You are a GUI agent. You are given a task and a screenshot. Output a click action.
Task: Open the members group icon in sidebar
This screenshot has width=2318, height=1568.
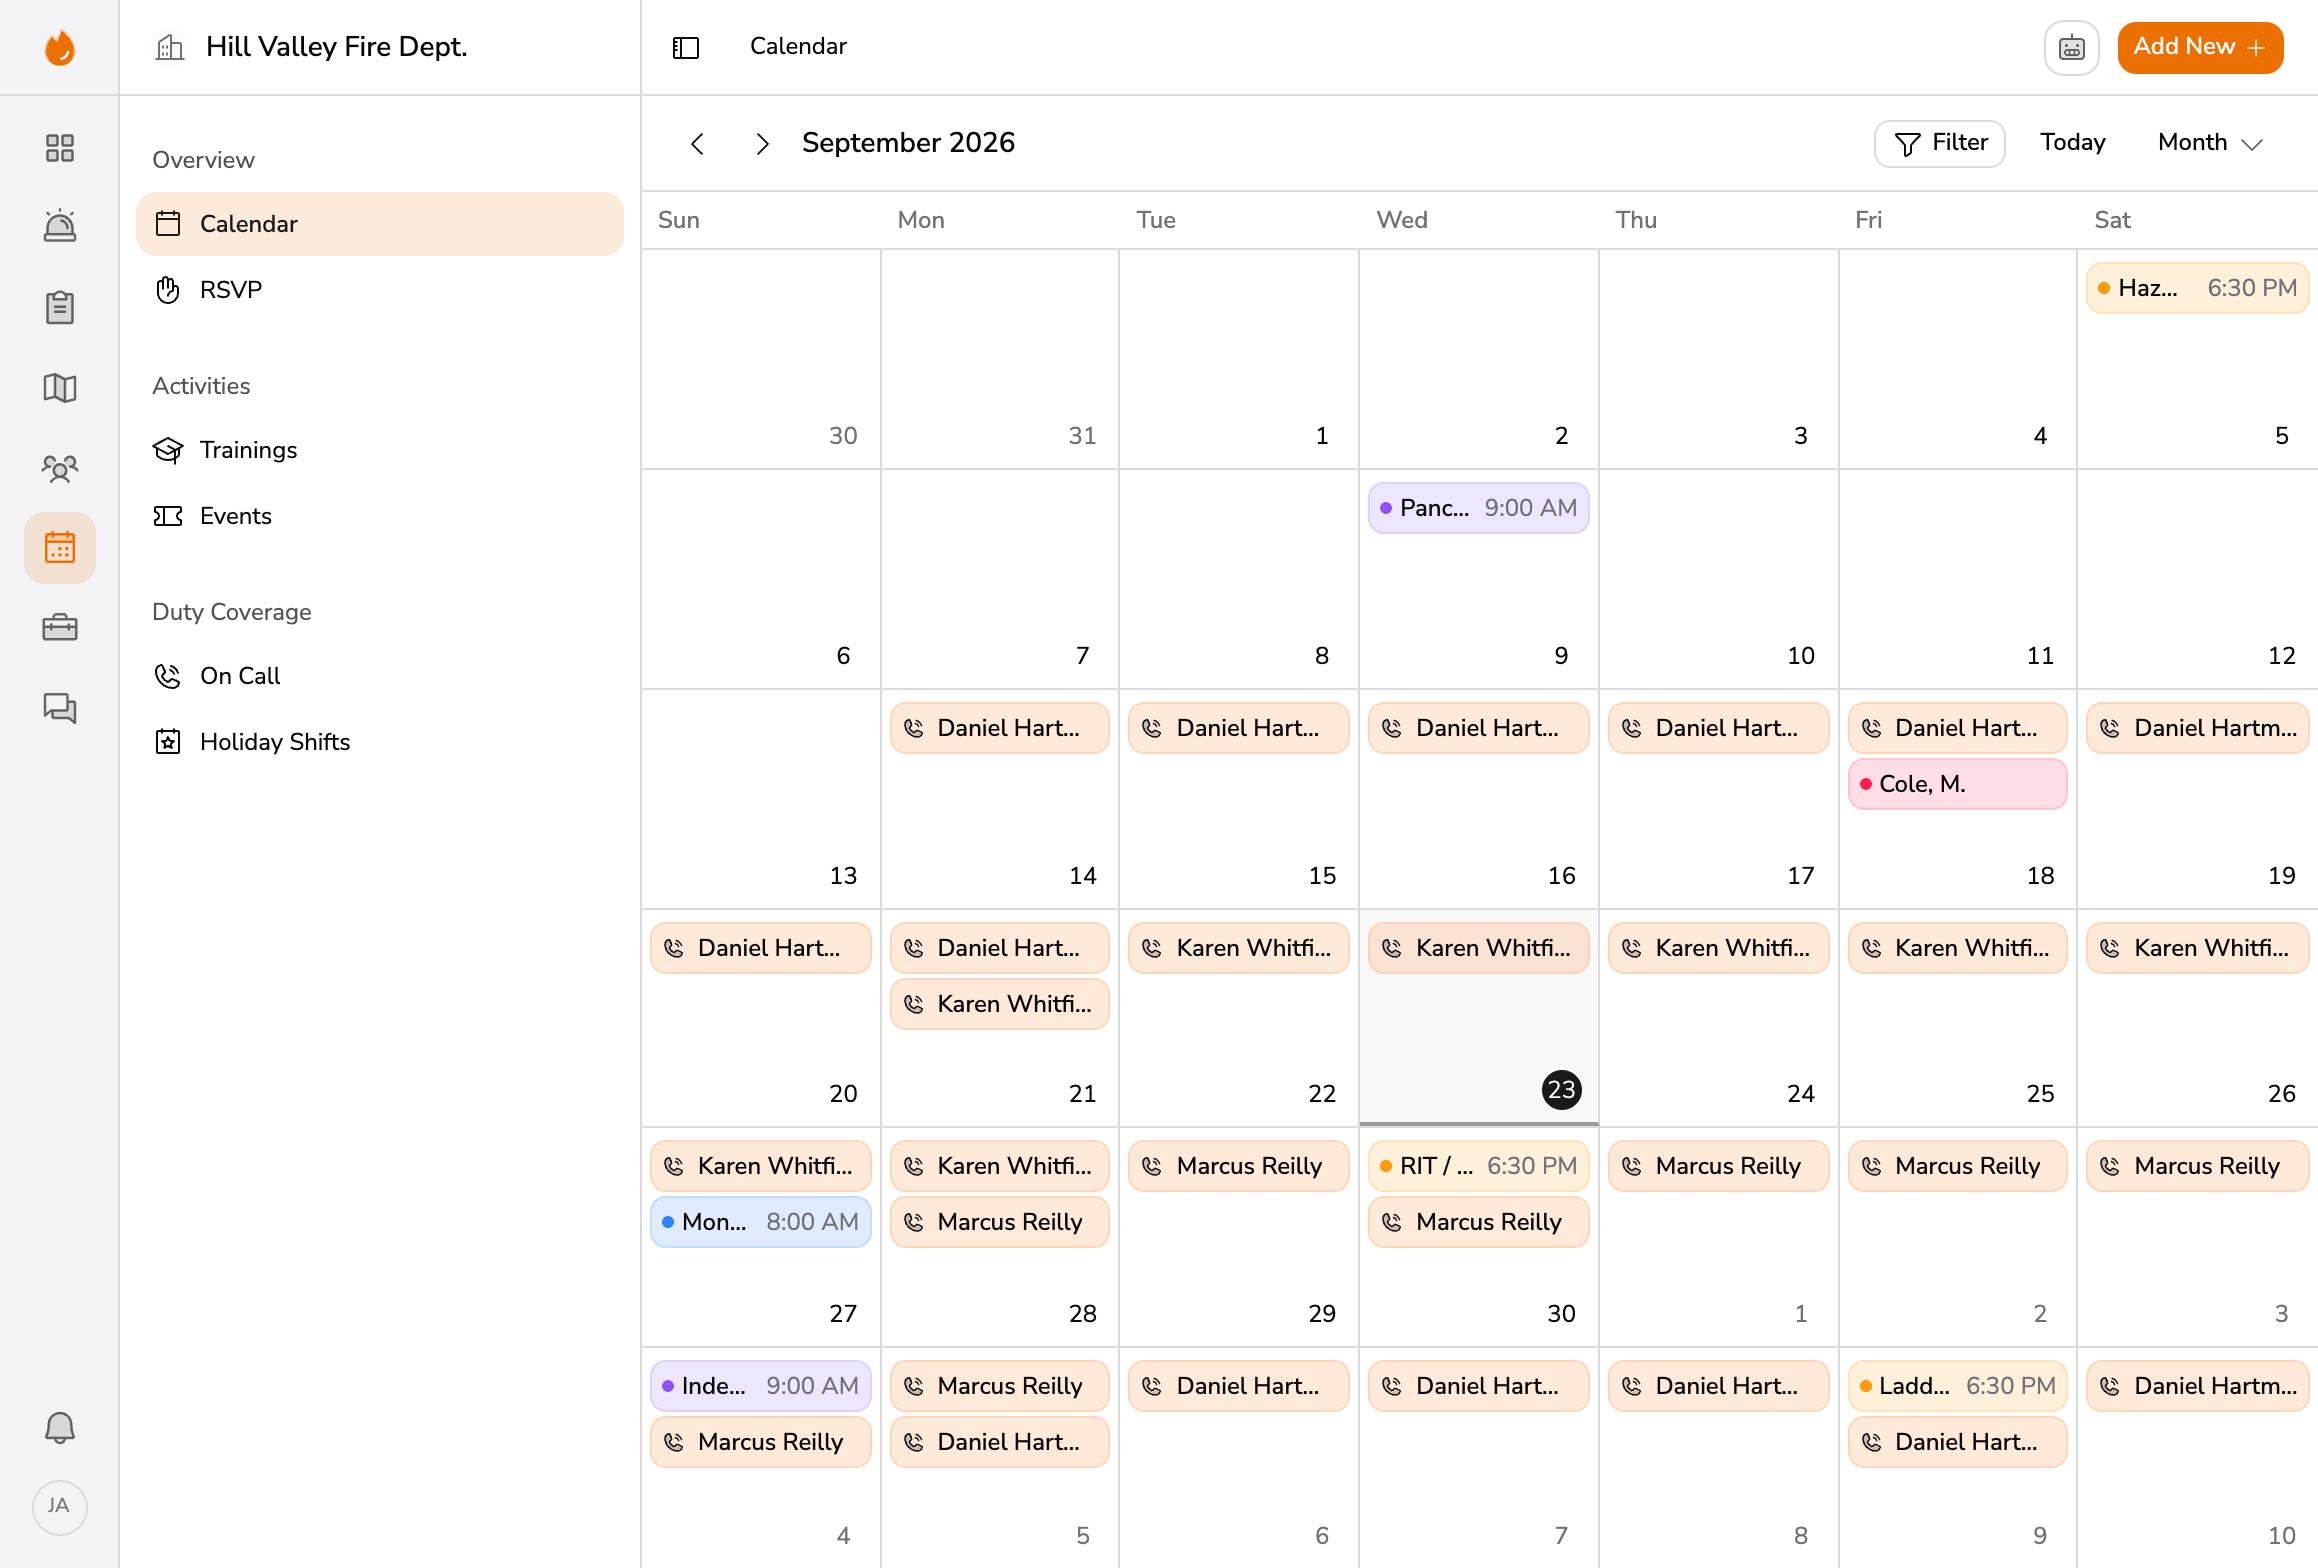click(60, 468)
